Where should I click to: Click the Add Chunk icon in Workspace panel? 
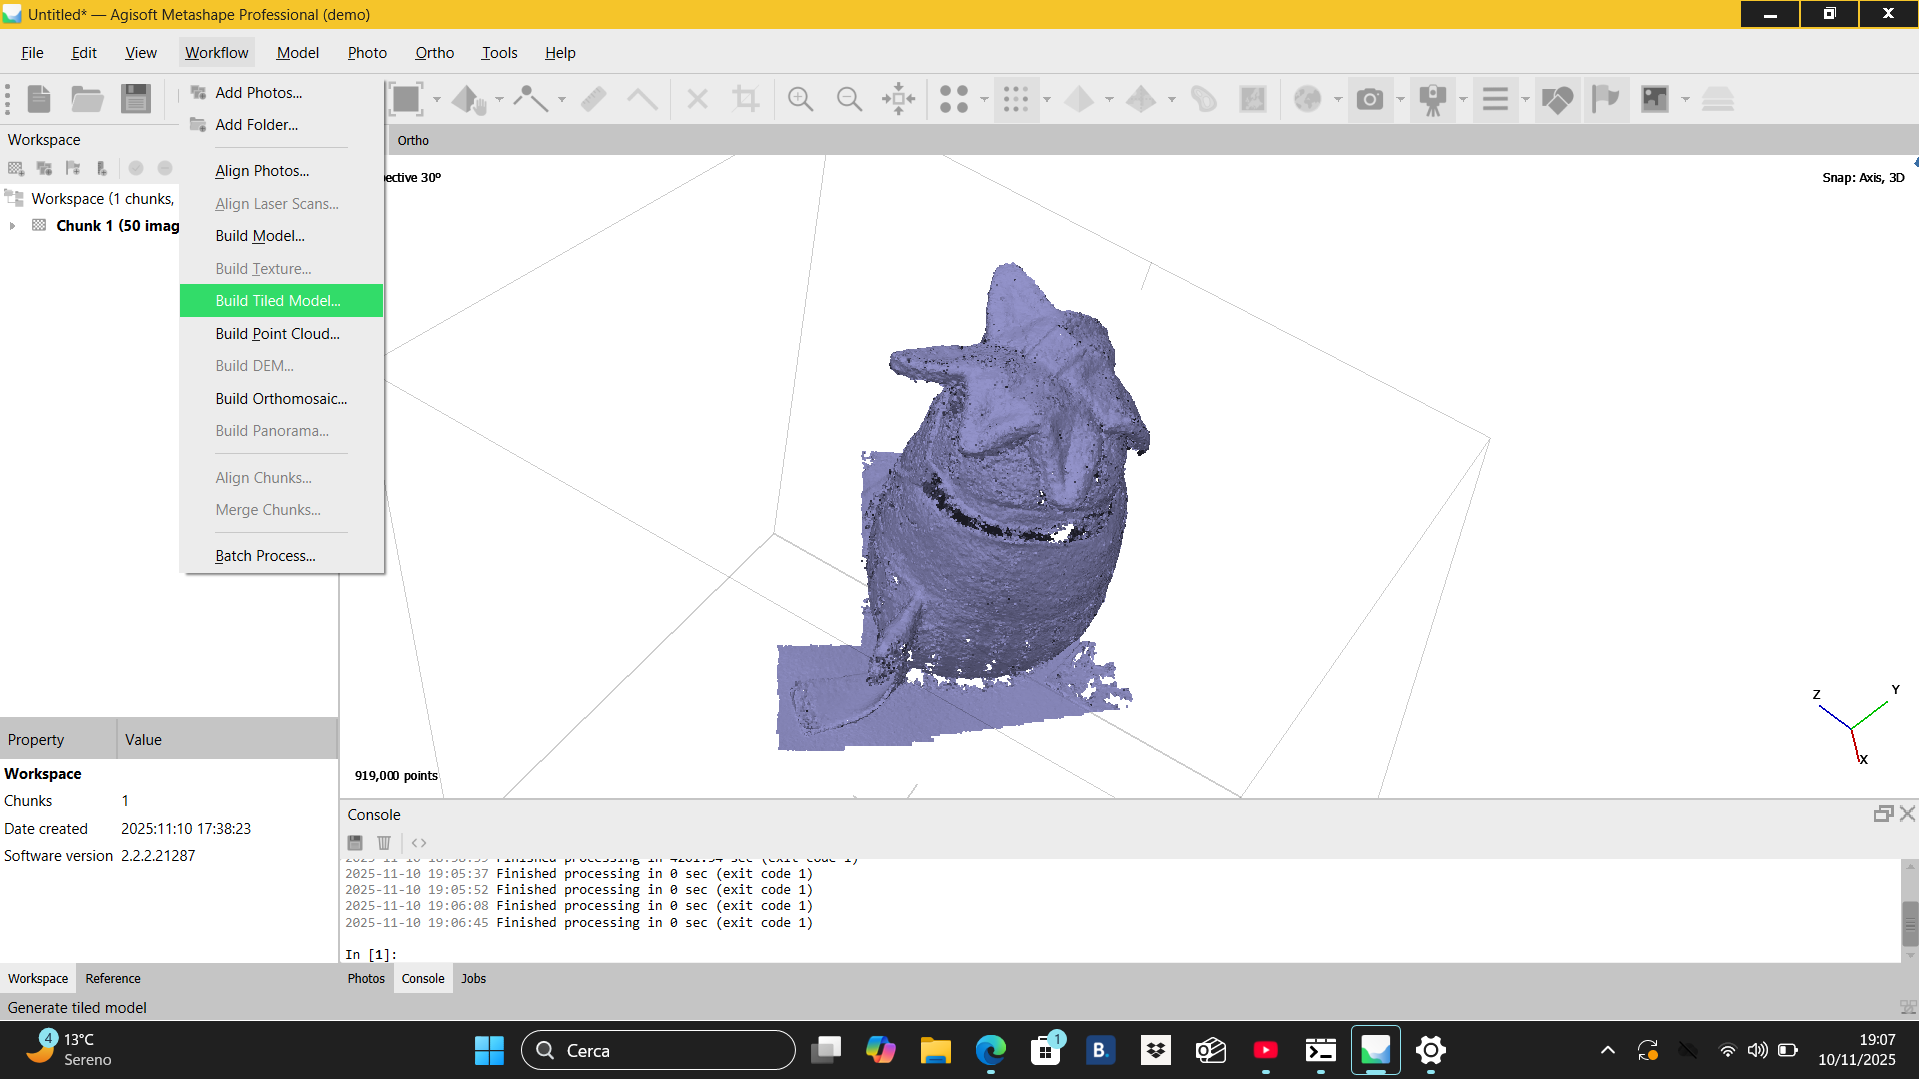[x=16, y=168]
